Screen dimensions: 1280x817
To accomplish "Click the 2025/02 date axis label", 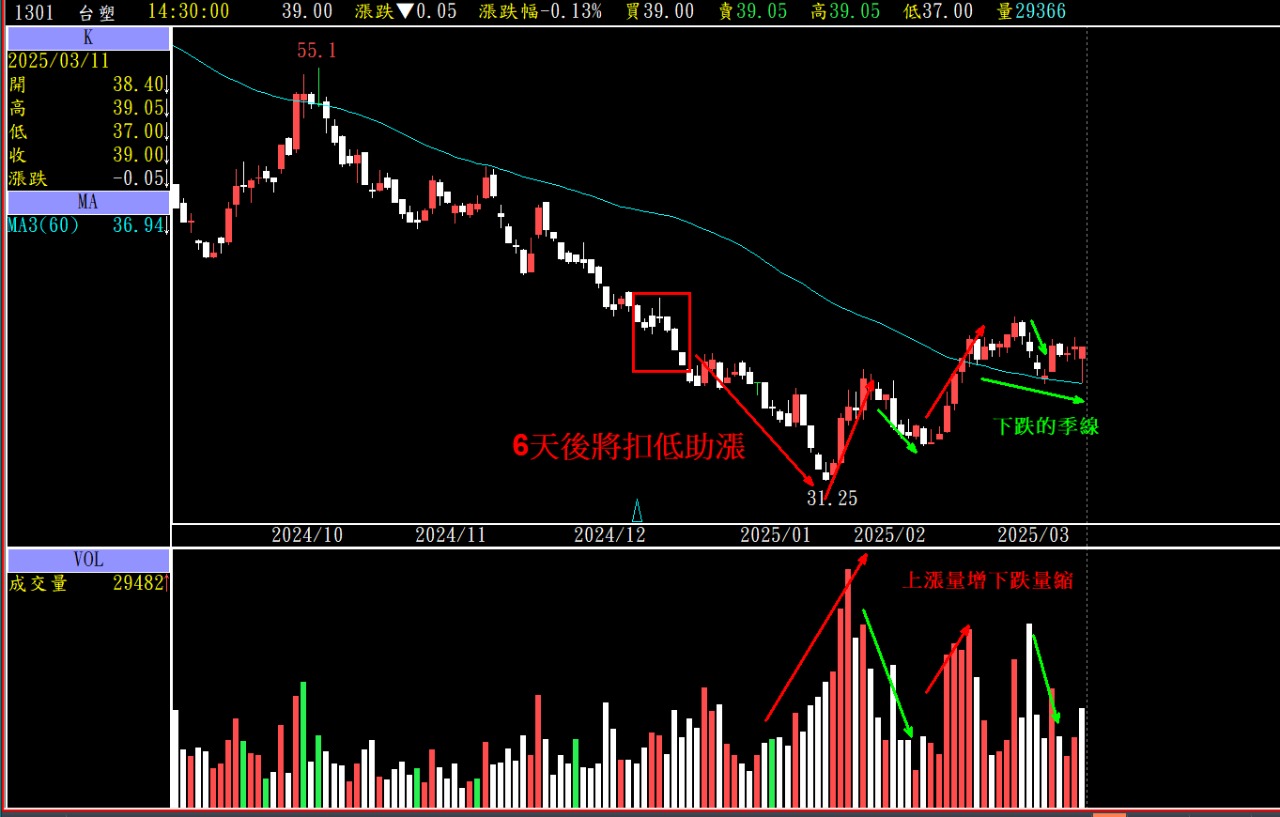I will click(x=890, y=535).
